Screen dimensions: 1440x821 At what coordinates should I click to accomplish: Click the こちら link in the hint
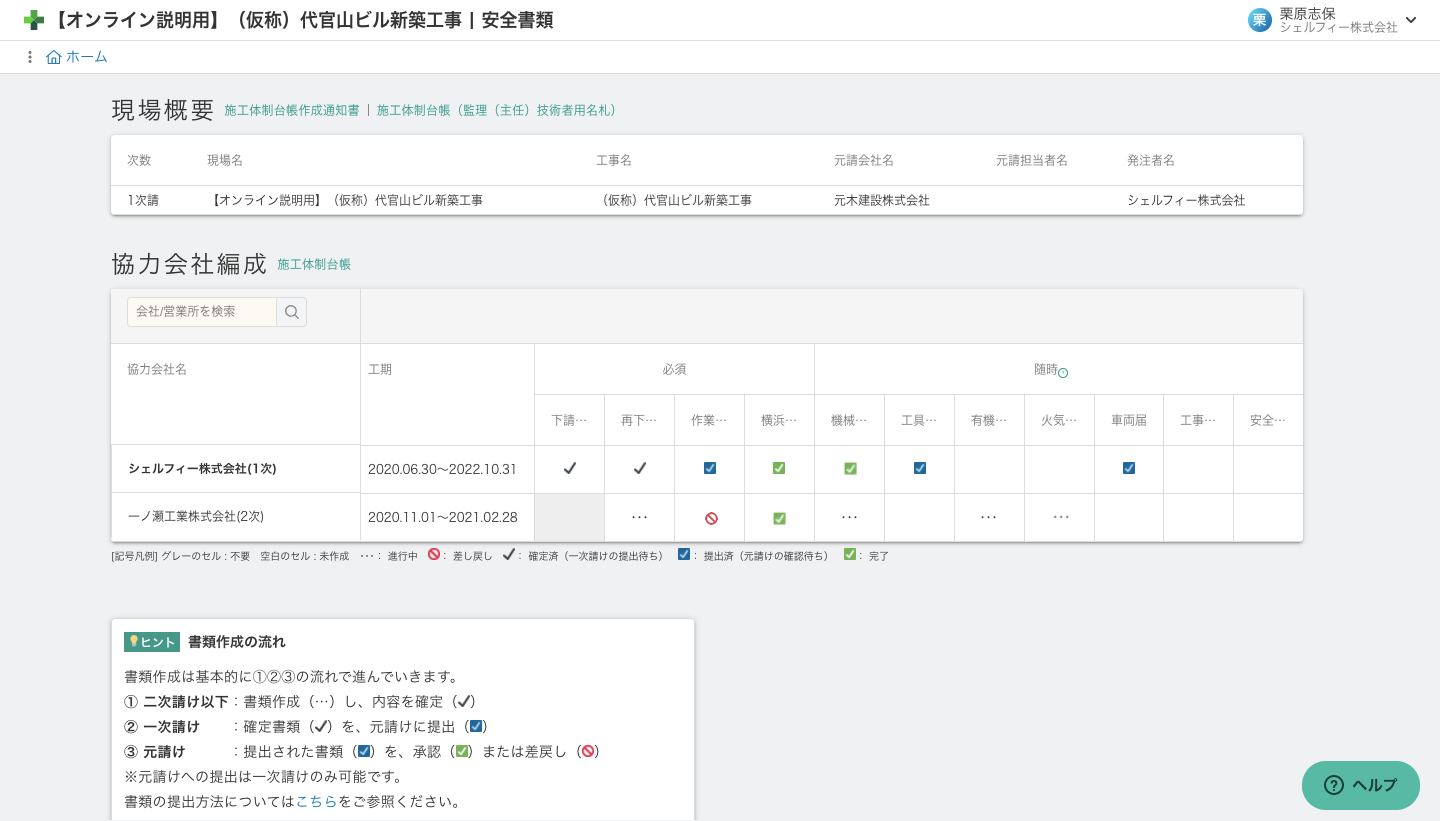(317, 801)
